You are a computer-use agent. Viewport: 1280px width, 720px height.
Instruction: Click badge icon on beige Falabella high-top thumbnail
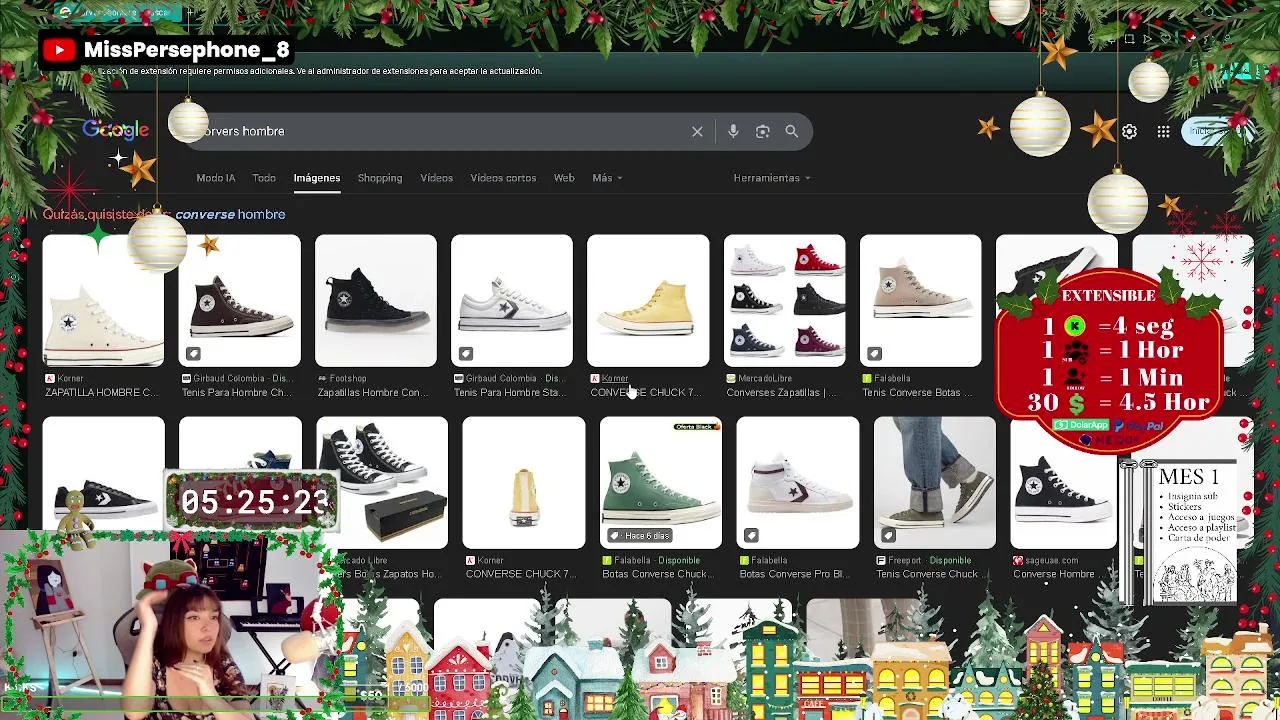click(874, 353)
